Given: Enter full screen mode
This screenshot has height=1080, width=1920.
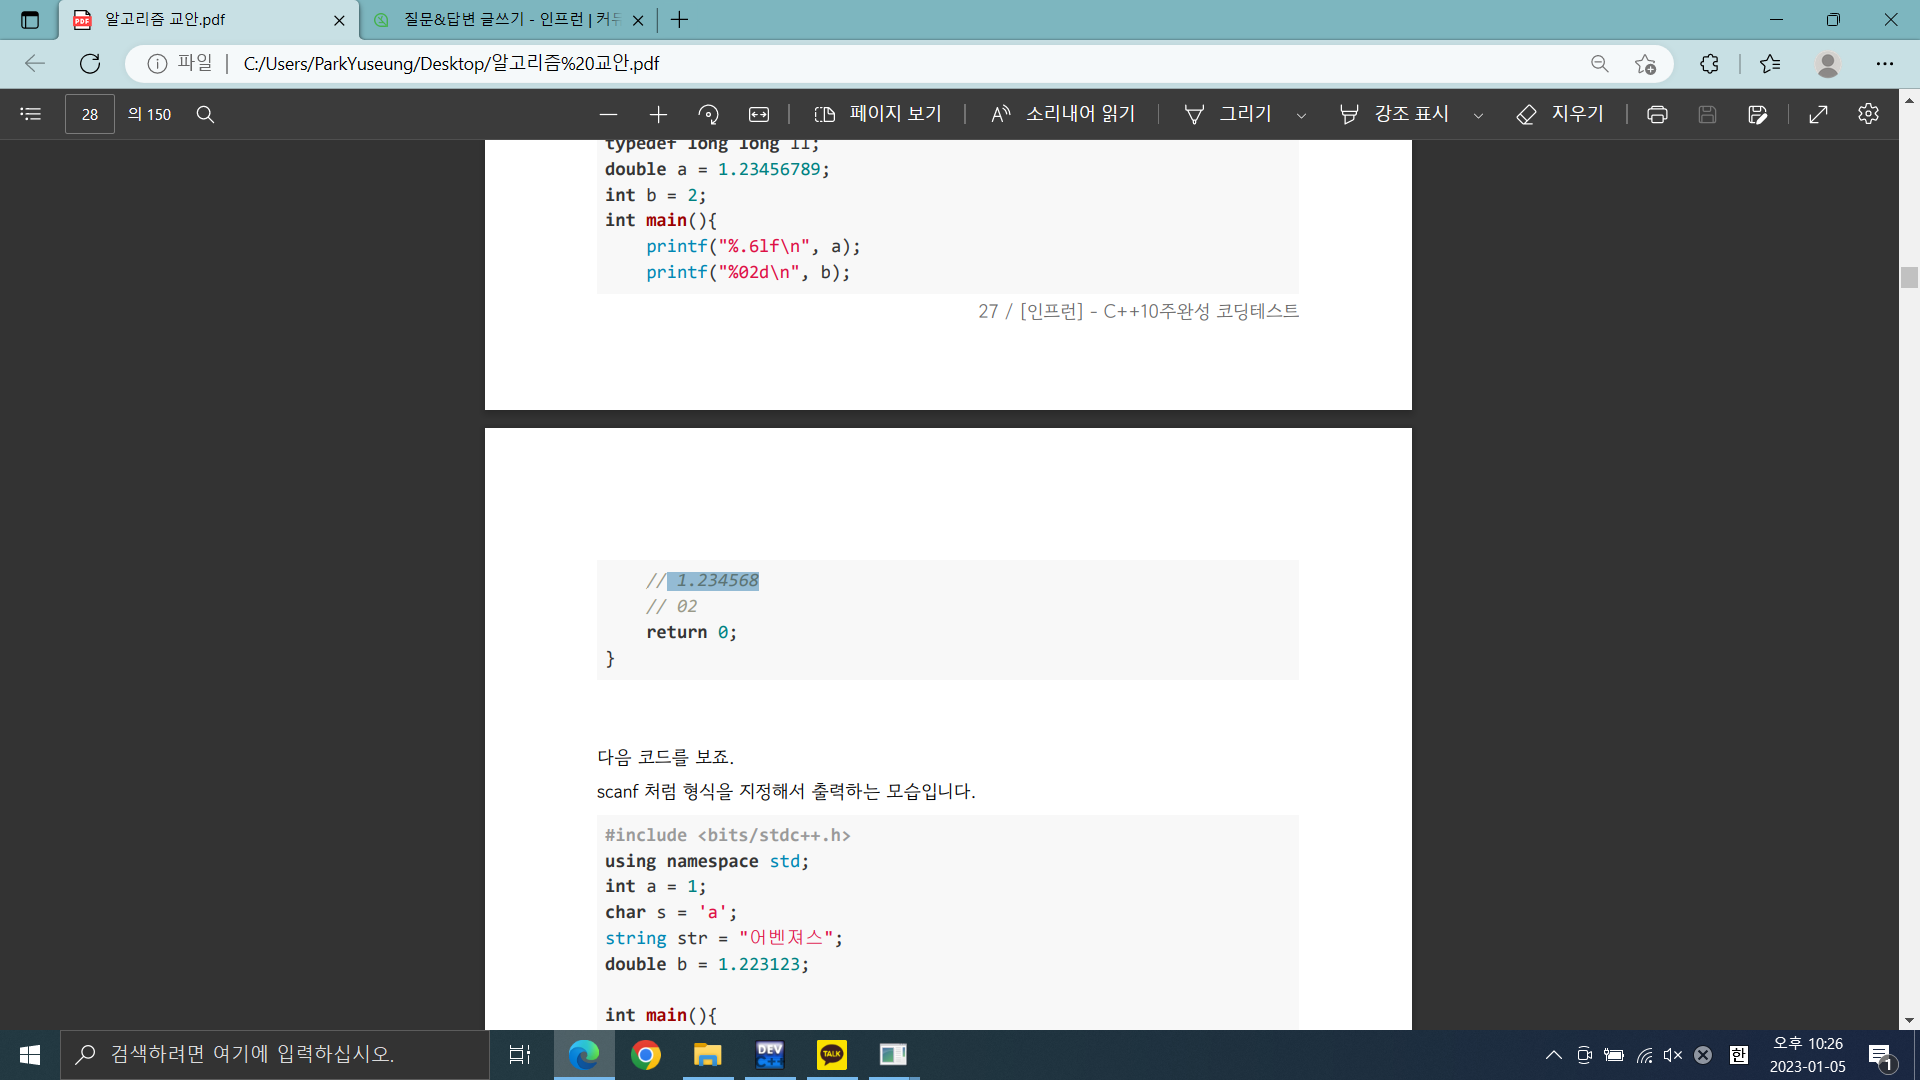Looking at the screenshot, I should [1818, 114].
